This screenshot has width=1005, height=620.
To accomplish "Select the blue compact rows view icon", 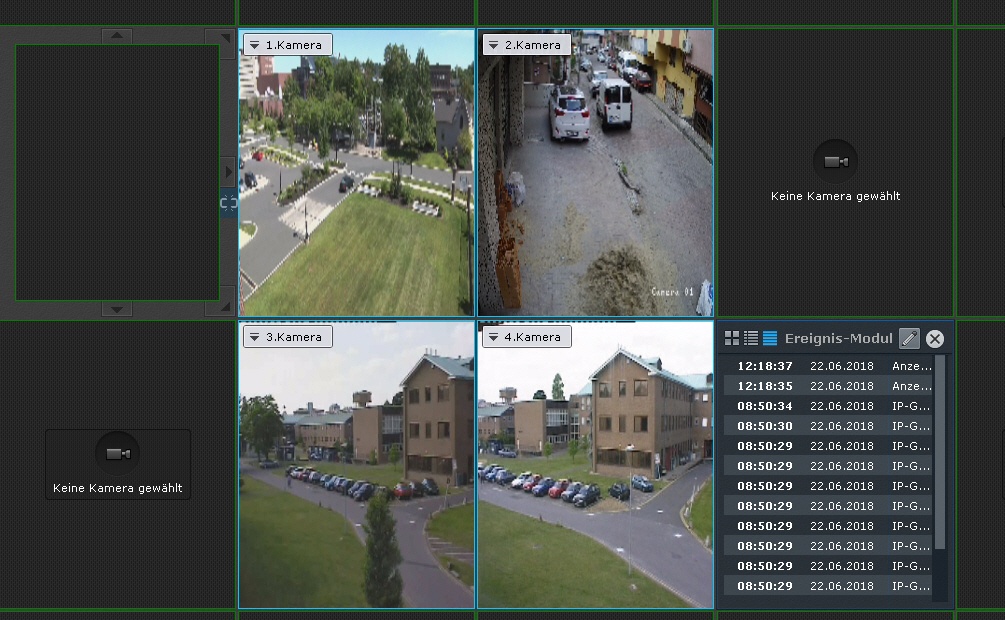I will [x=769, y=338].
